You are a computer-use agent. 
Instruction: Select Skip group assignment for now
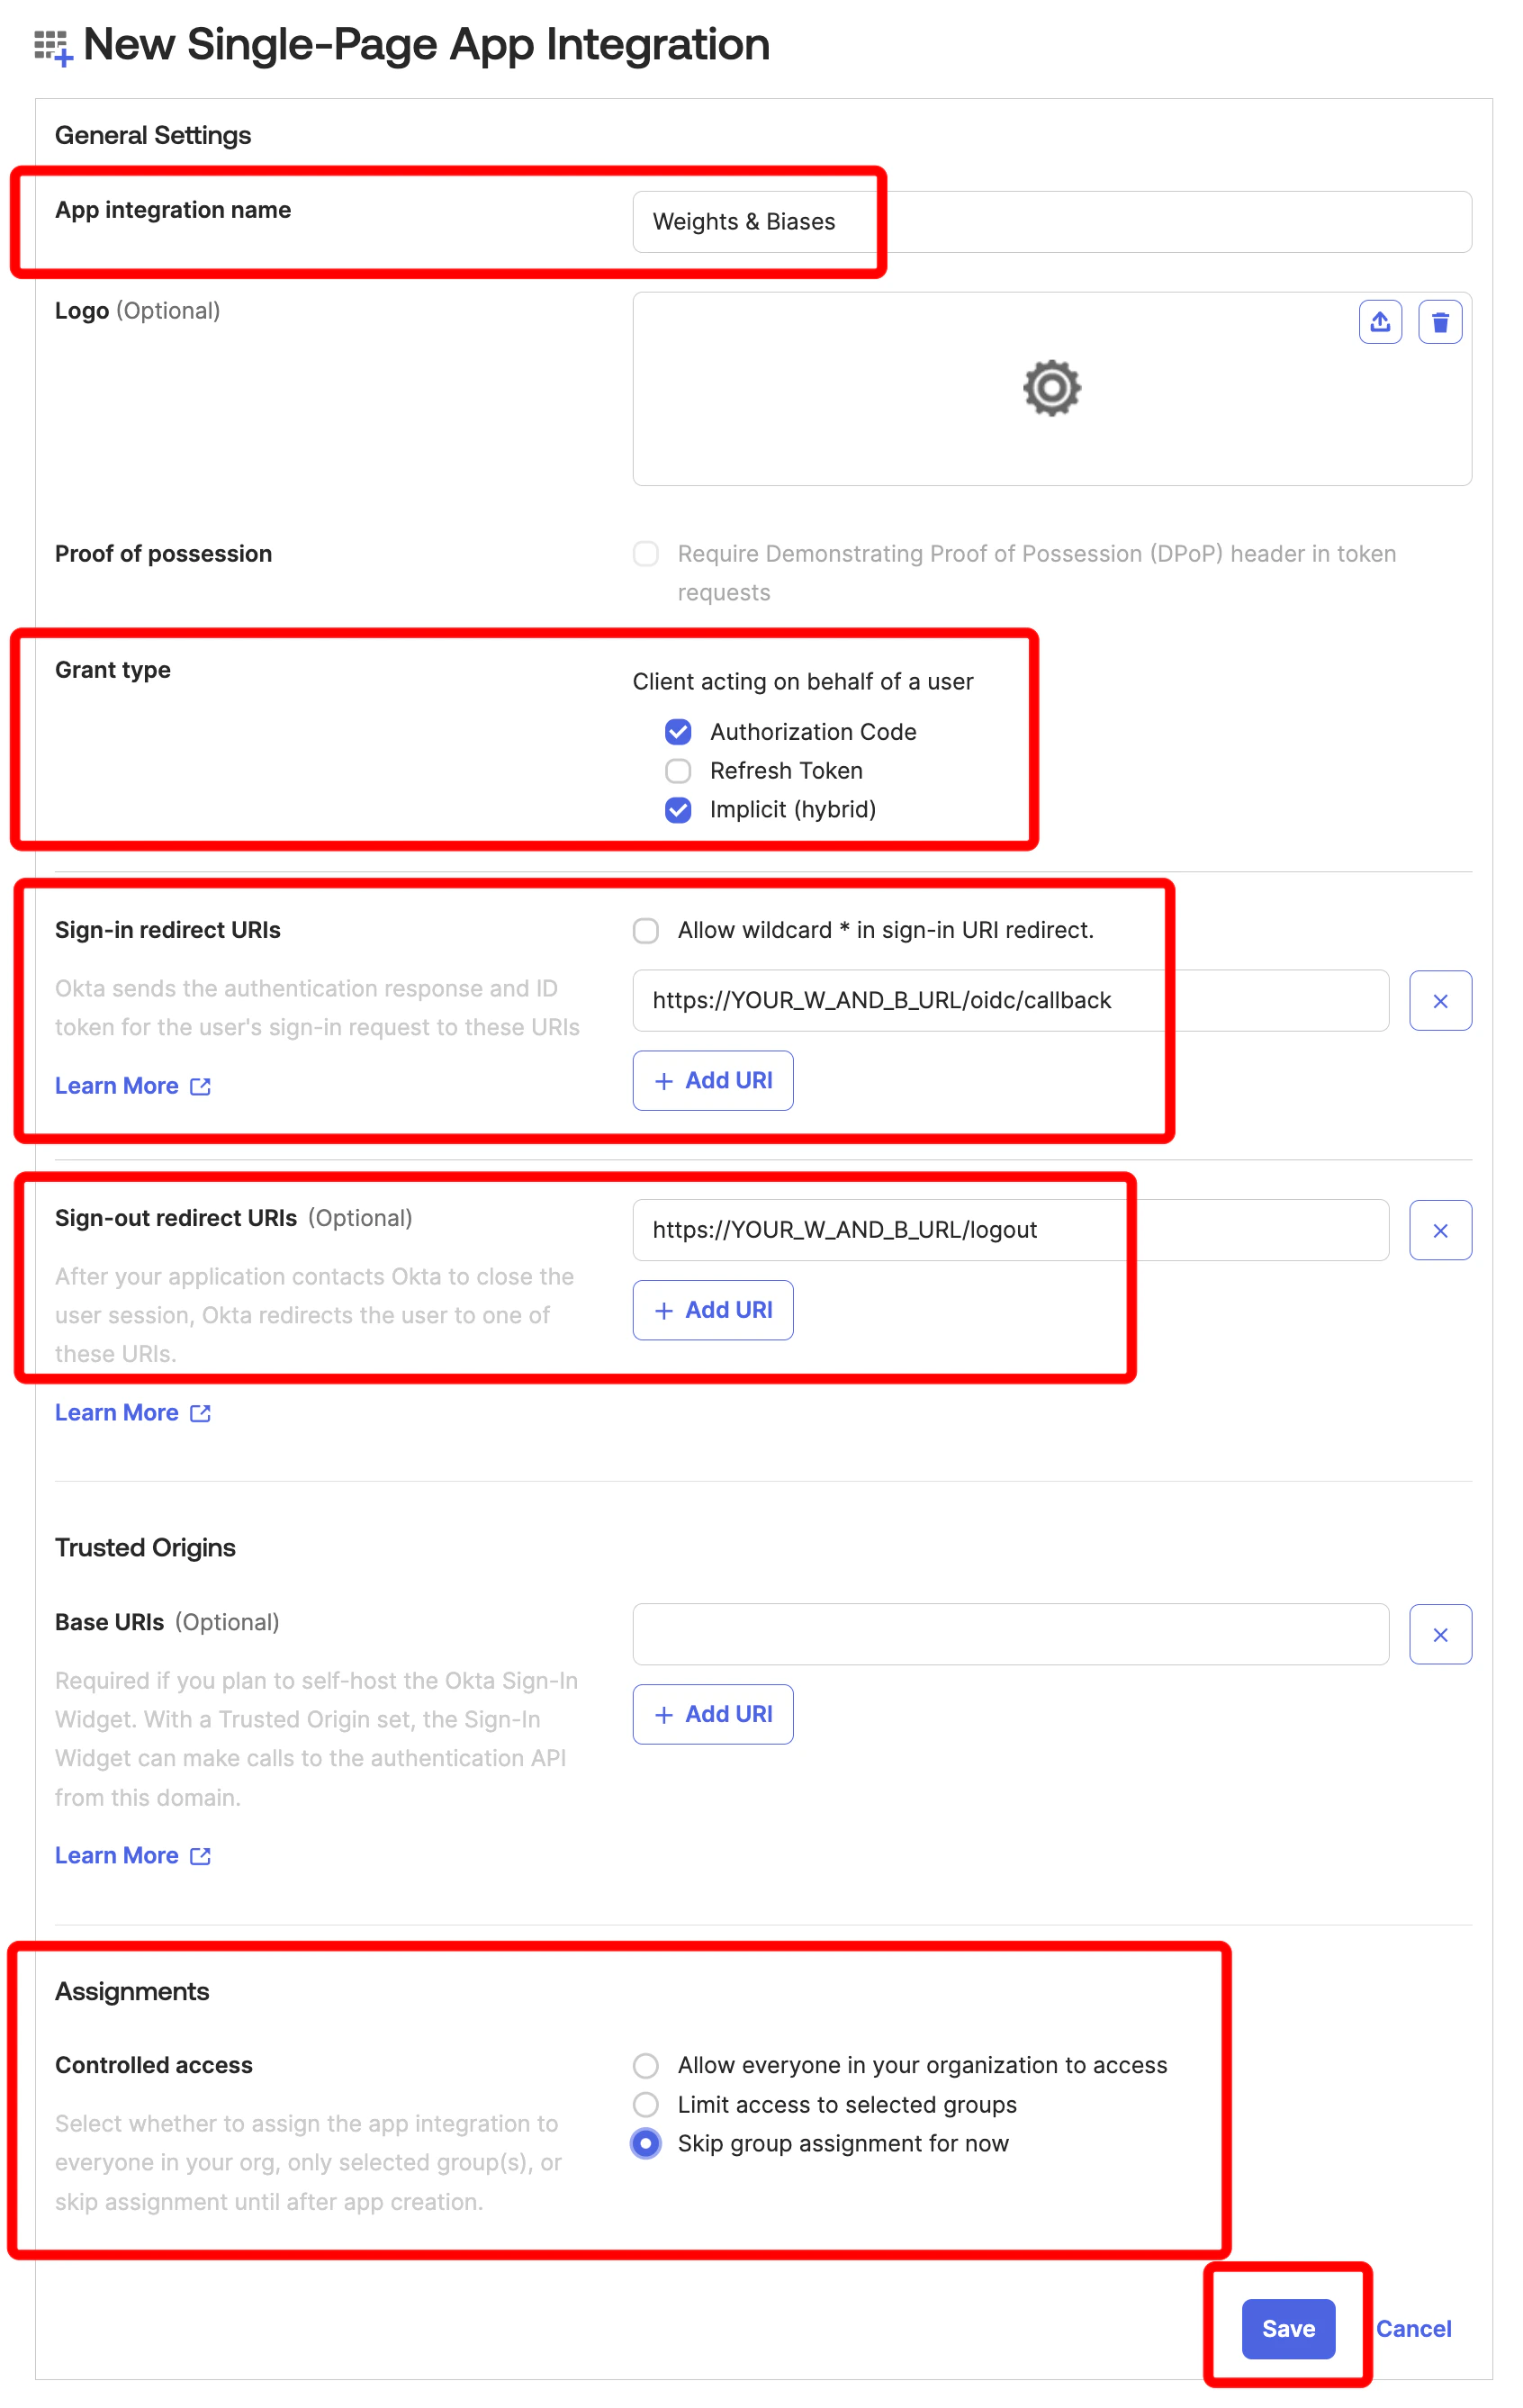coord(646,2144)
